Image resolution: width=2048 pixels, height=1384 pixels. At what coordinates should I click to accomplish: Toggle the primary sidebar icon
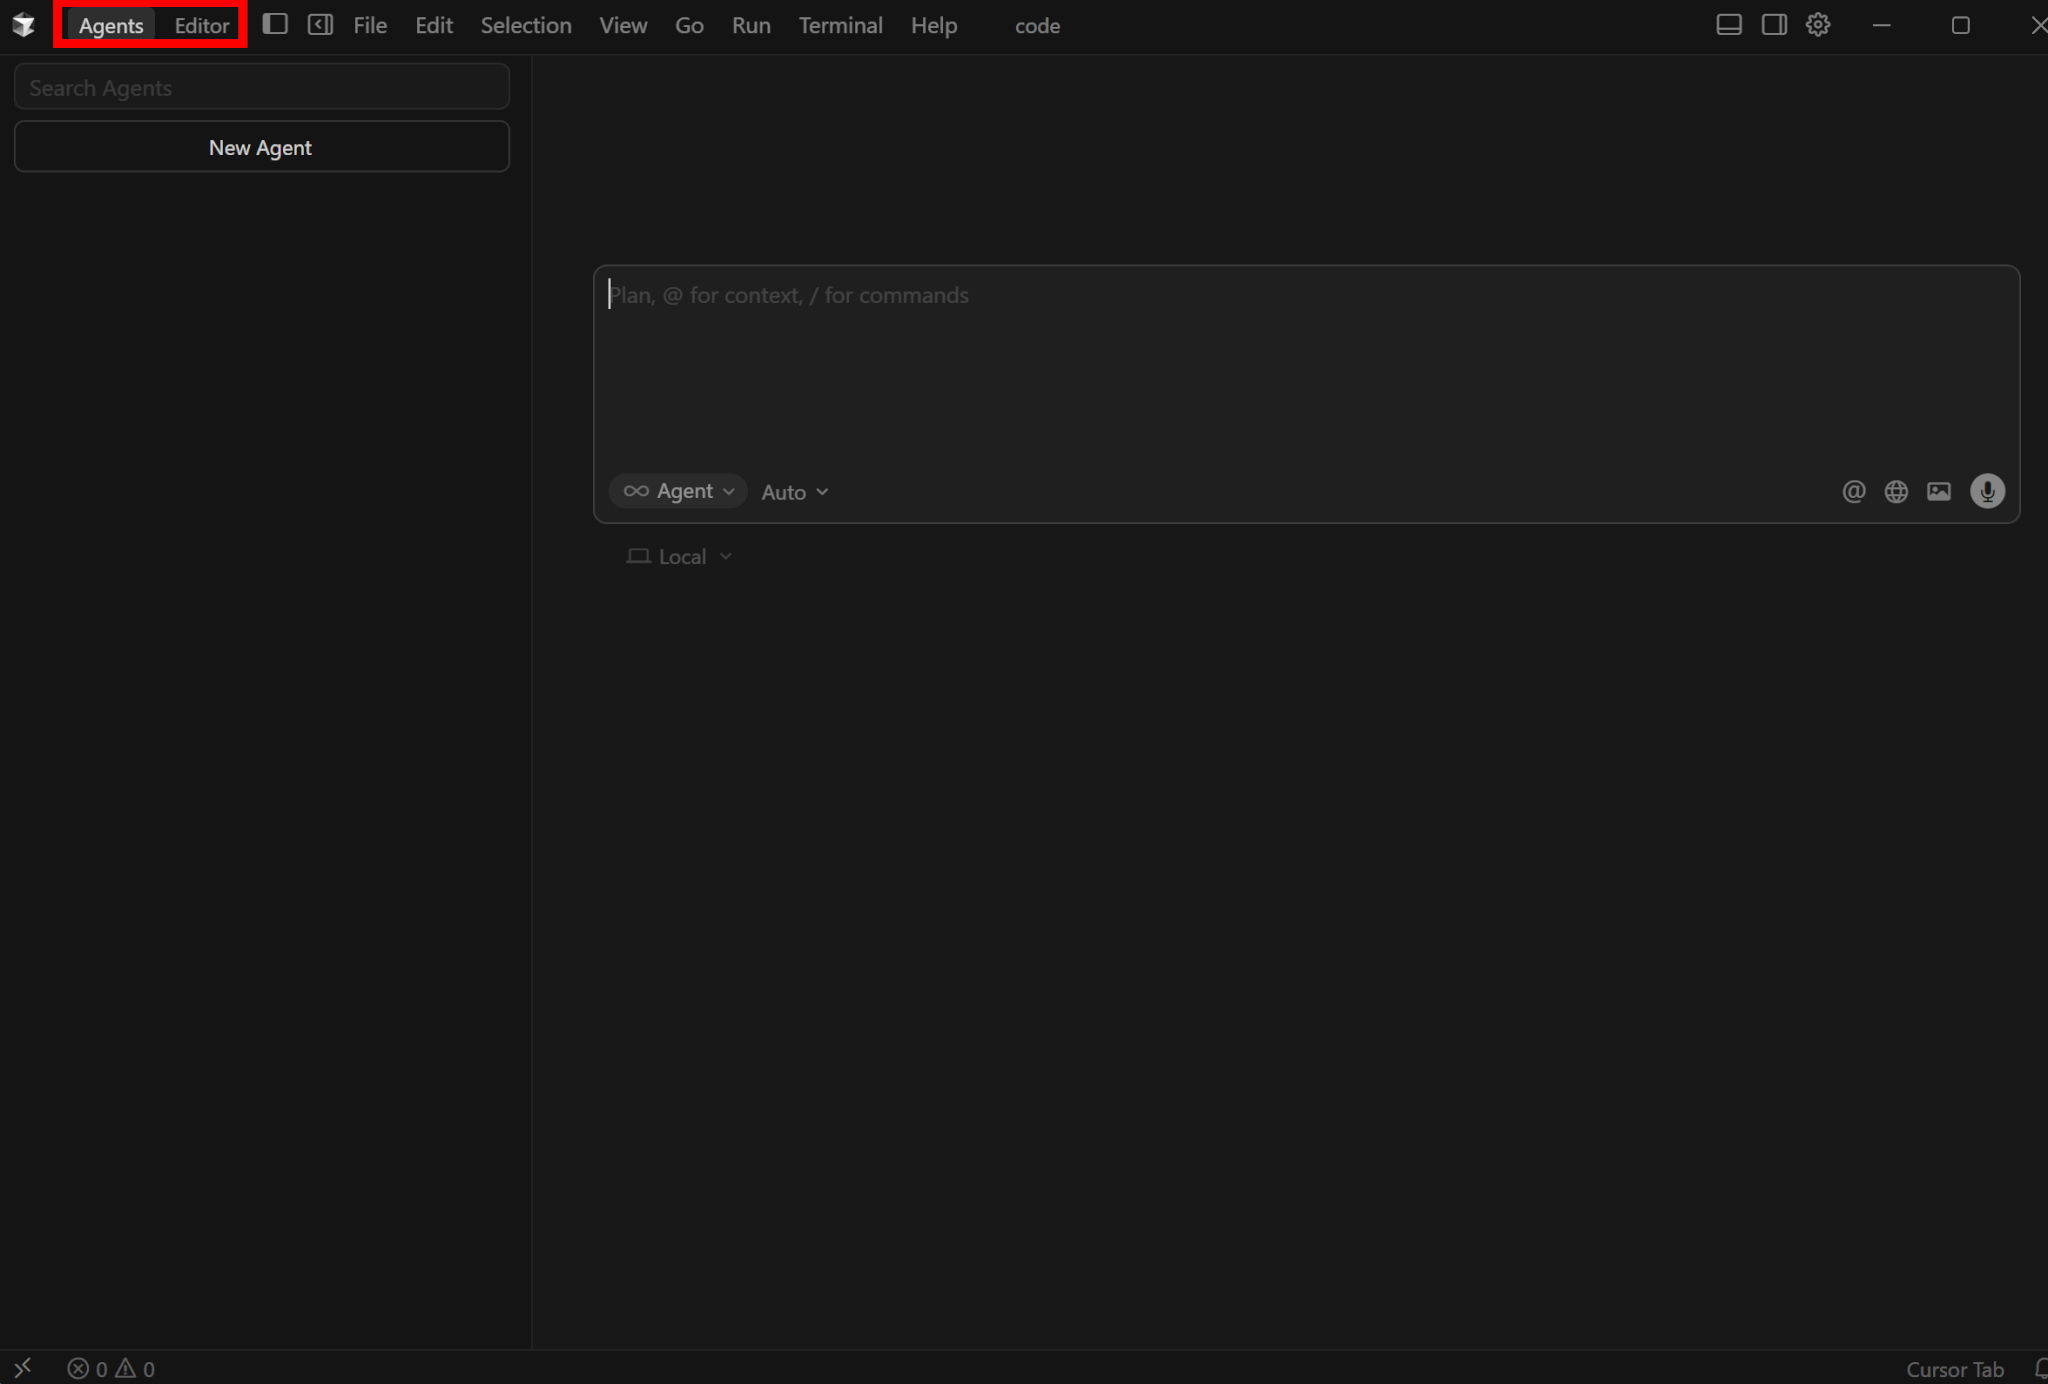pyautogui.click(x=275, y=24)
